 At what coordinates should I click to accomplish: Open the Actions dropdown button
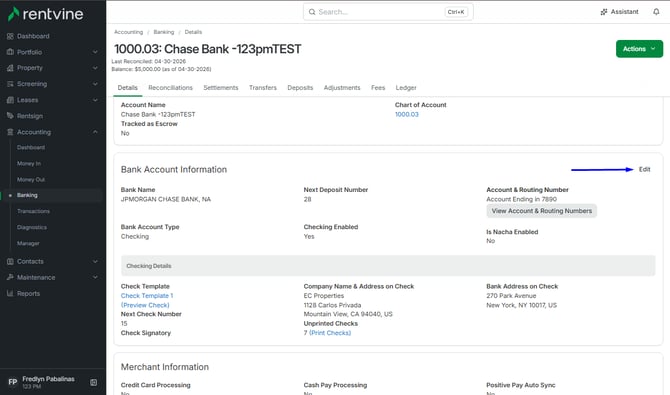coord(639,49)
